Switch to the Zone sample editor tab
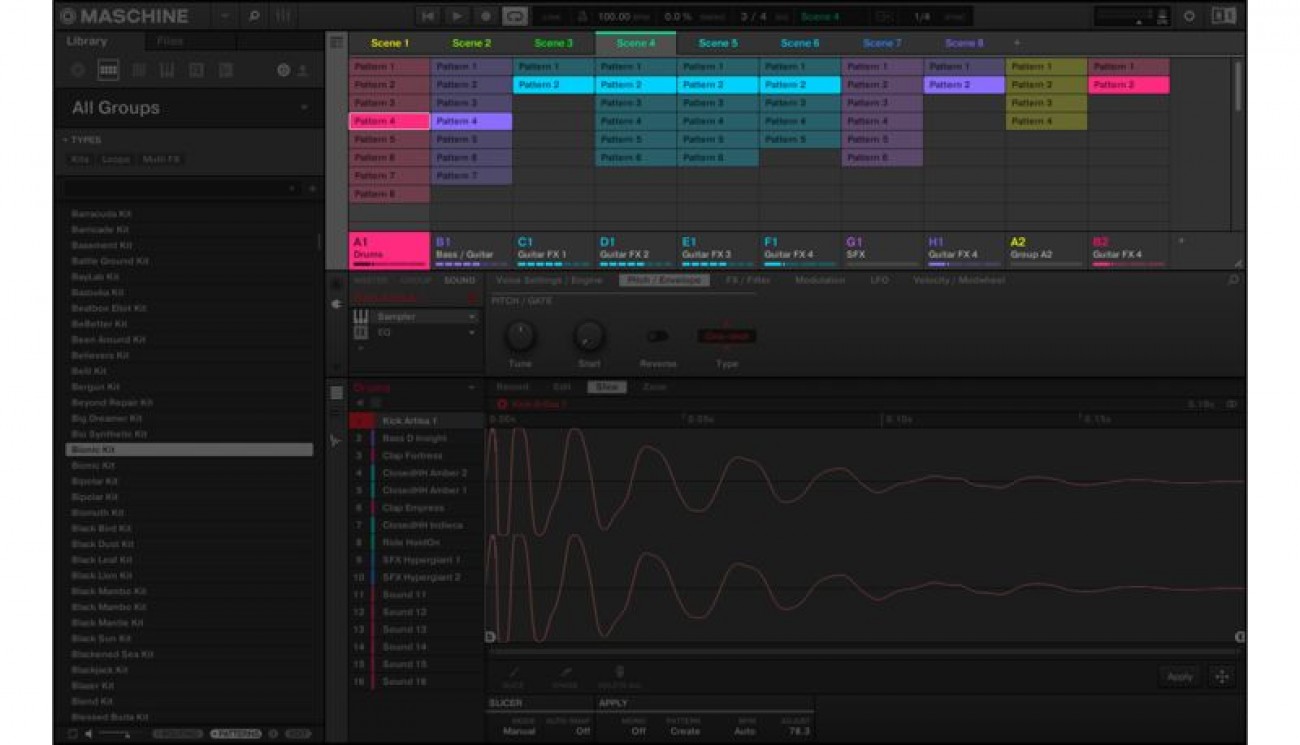The image size is (1300, 745). point(654,387)
